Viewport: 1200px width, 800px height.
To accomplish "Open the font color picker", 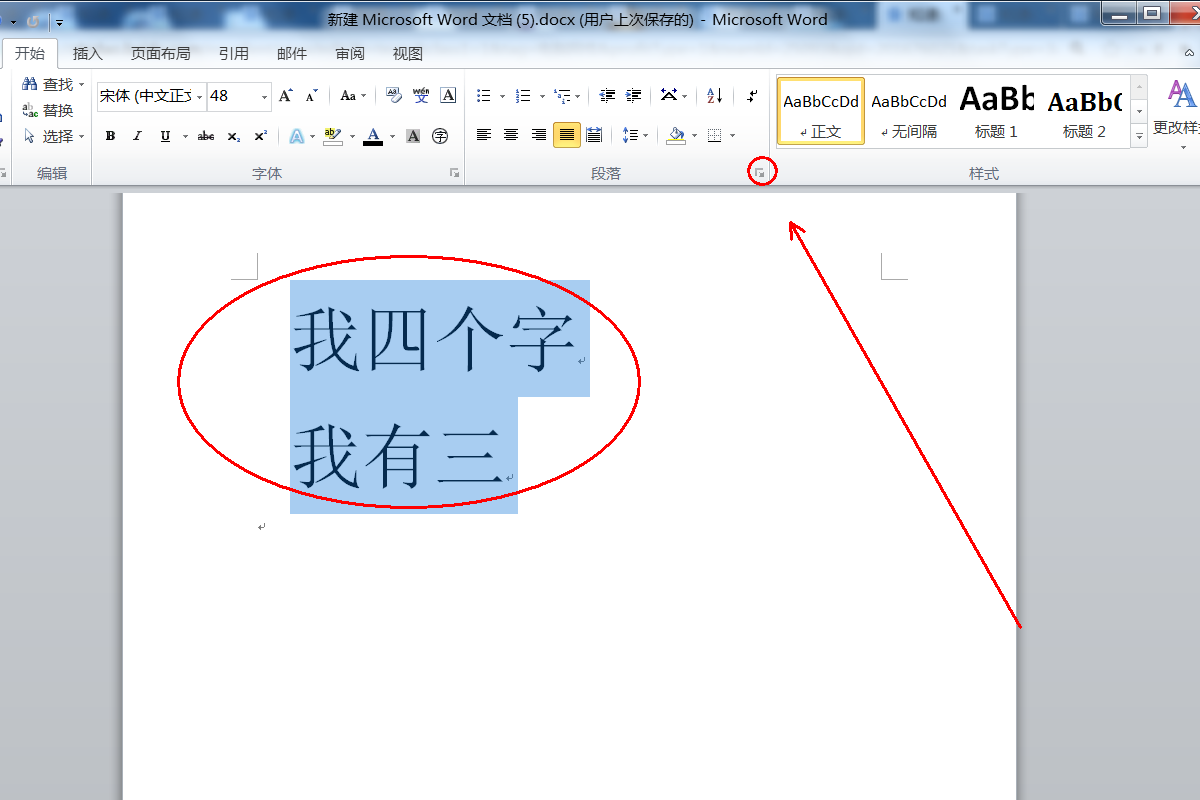I will (390, 136).
